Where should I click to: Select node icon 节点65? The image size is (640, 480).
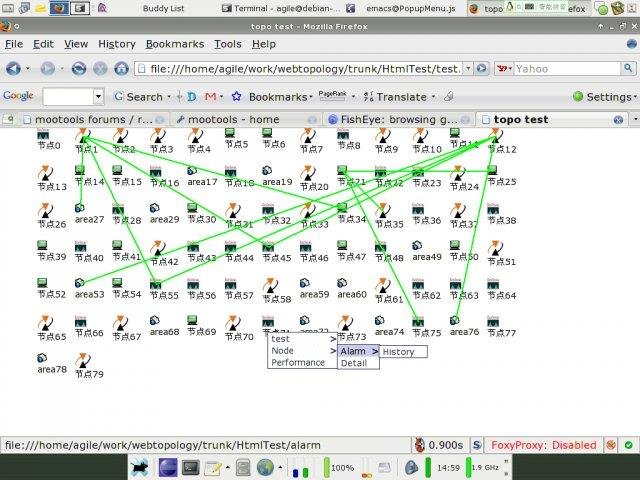tap(45, 323)
